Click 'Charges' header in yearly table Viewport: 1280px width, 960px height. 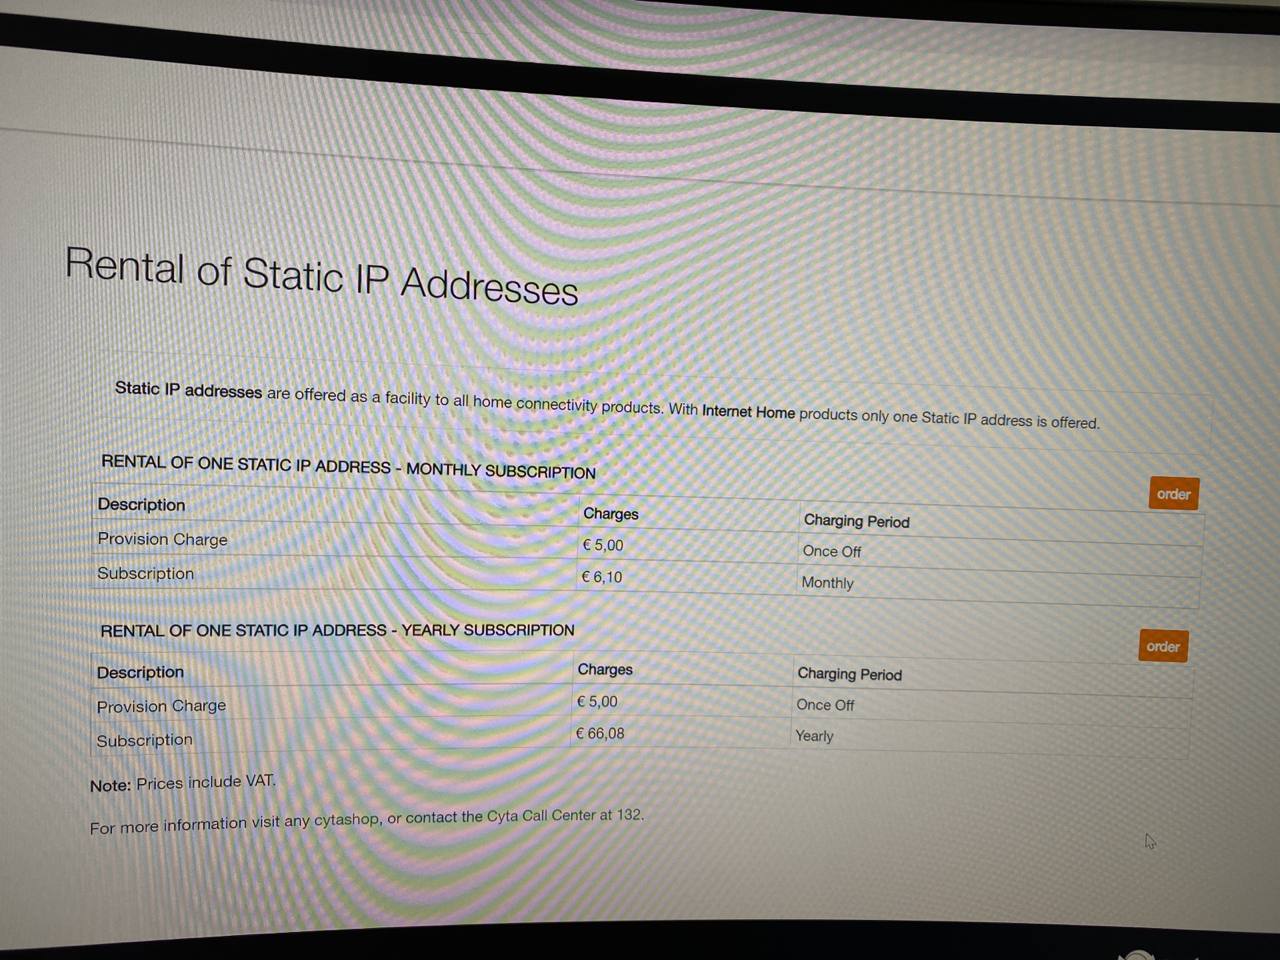(605, 670)
